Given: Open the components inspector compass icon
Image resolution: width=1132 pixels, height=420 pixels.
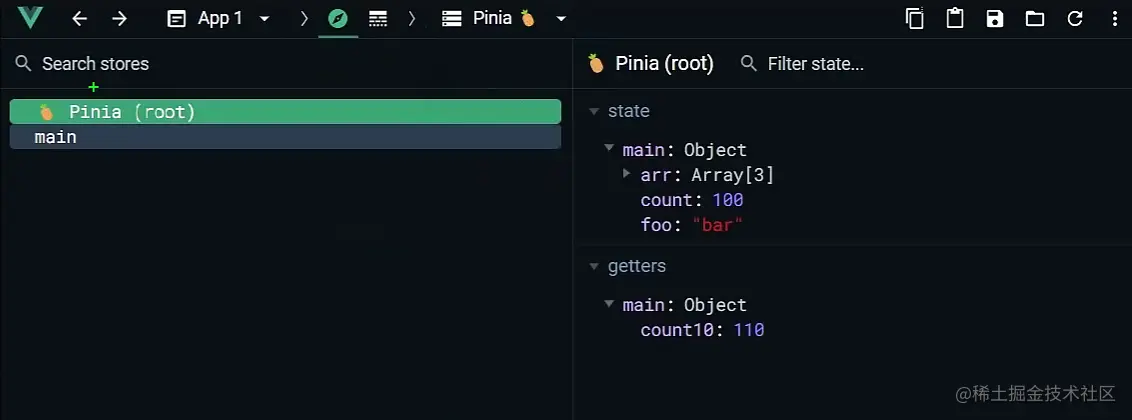Looking at the screenshot, I should [338, 18].
